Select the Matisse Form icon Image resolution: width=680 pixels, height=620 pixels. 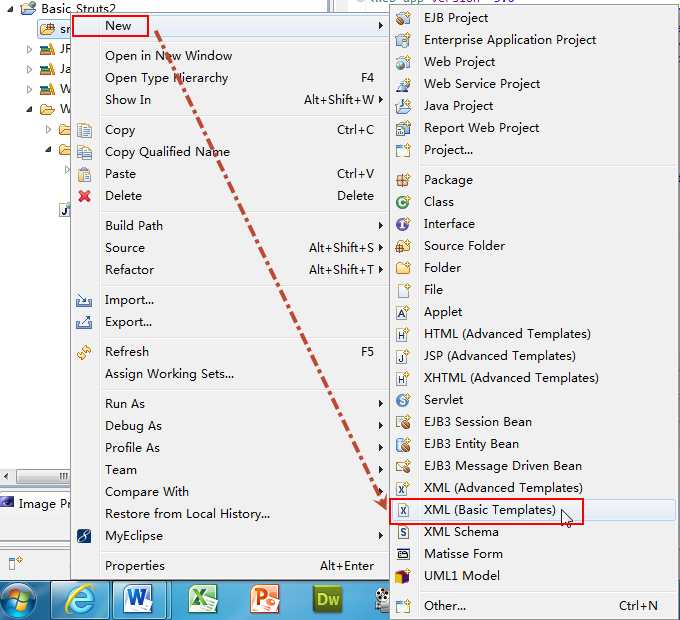403,554
